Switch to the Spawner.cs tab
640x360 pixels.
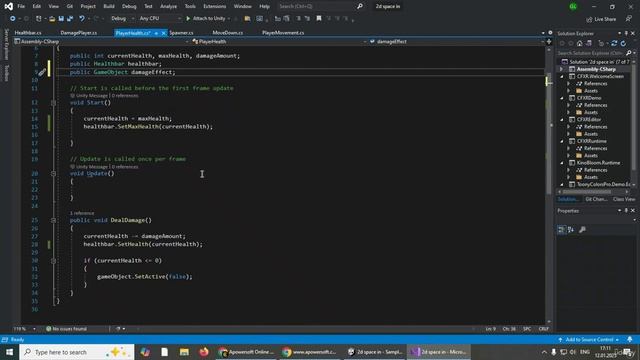[x=181, y=33]
